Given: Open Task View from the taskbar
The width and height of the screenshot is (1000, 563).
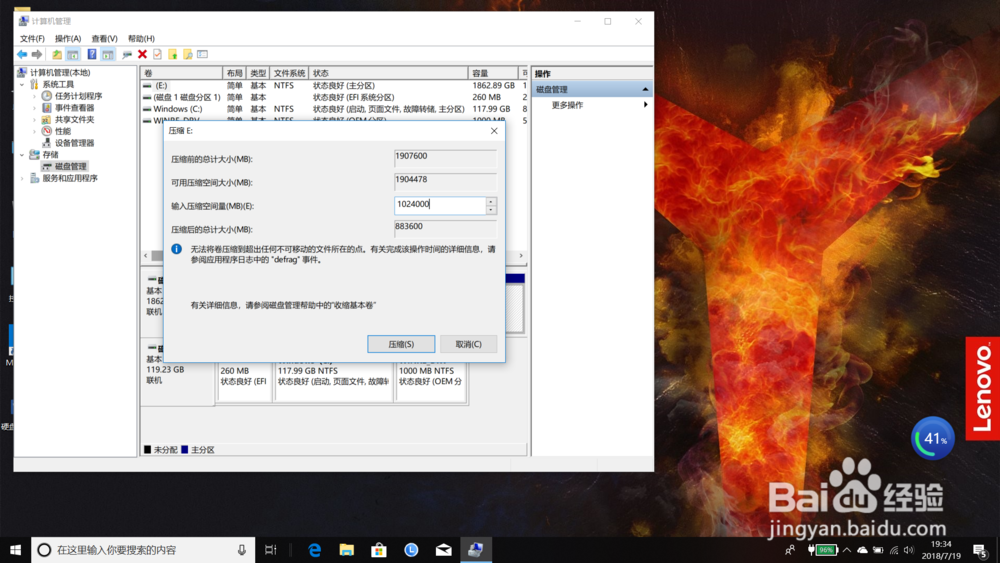Looking at the screenshot, I should pyautogui.click(x=270, y=550).
